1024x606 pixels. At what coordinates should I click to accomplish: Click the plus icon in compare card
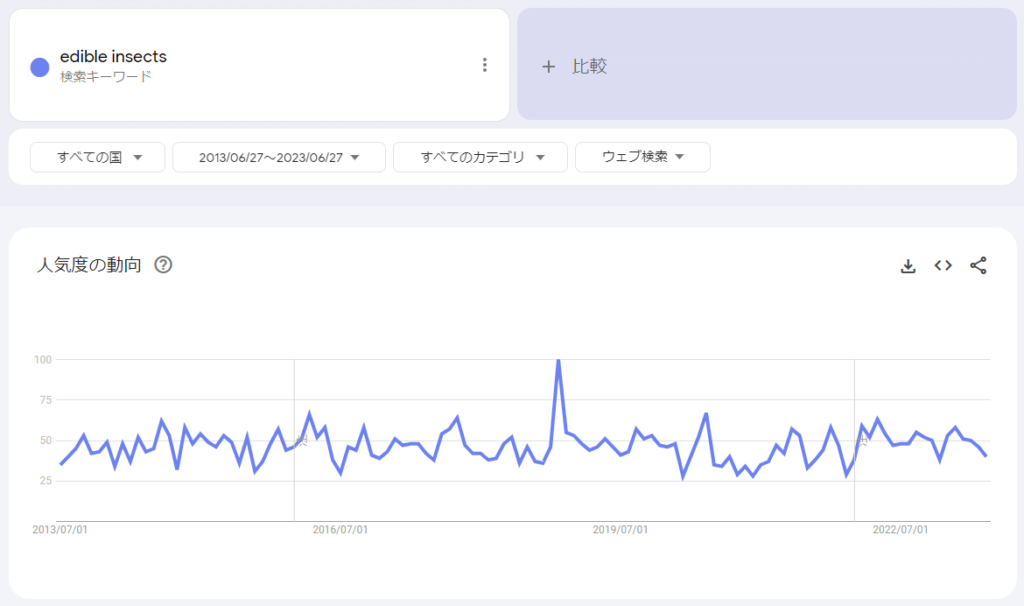pyautogui.click(x=548, y=67)
